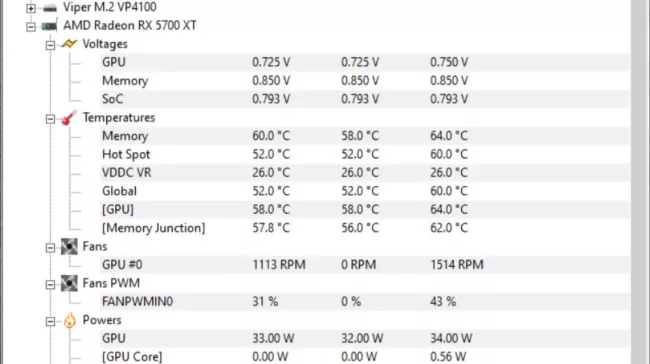Screen dimensions: 650x364
Task: Select the Temperatures group label
Action: 119,117
